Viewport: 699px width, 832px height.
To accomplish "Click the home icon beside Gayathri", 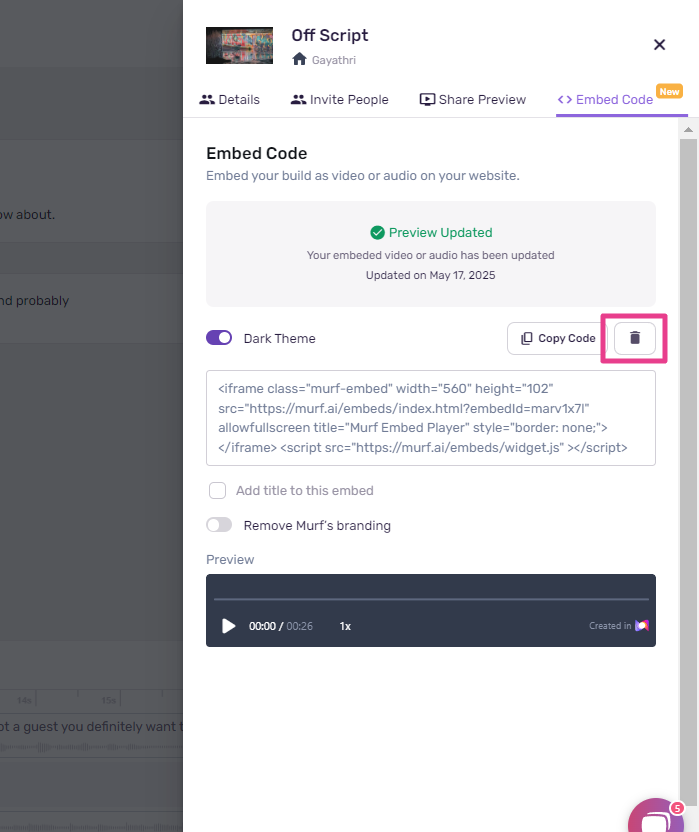I will tap(299, 59).
